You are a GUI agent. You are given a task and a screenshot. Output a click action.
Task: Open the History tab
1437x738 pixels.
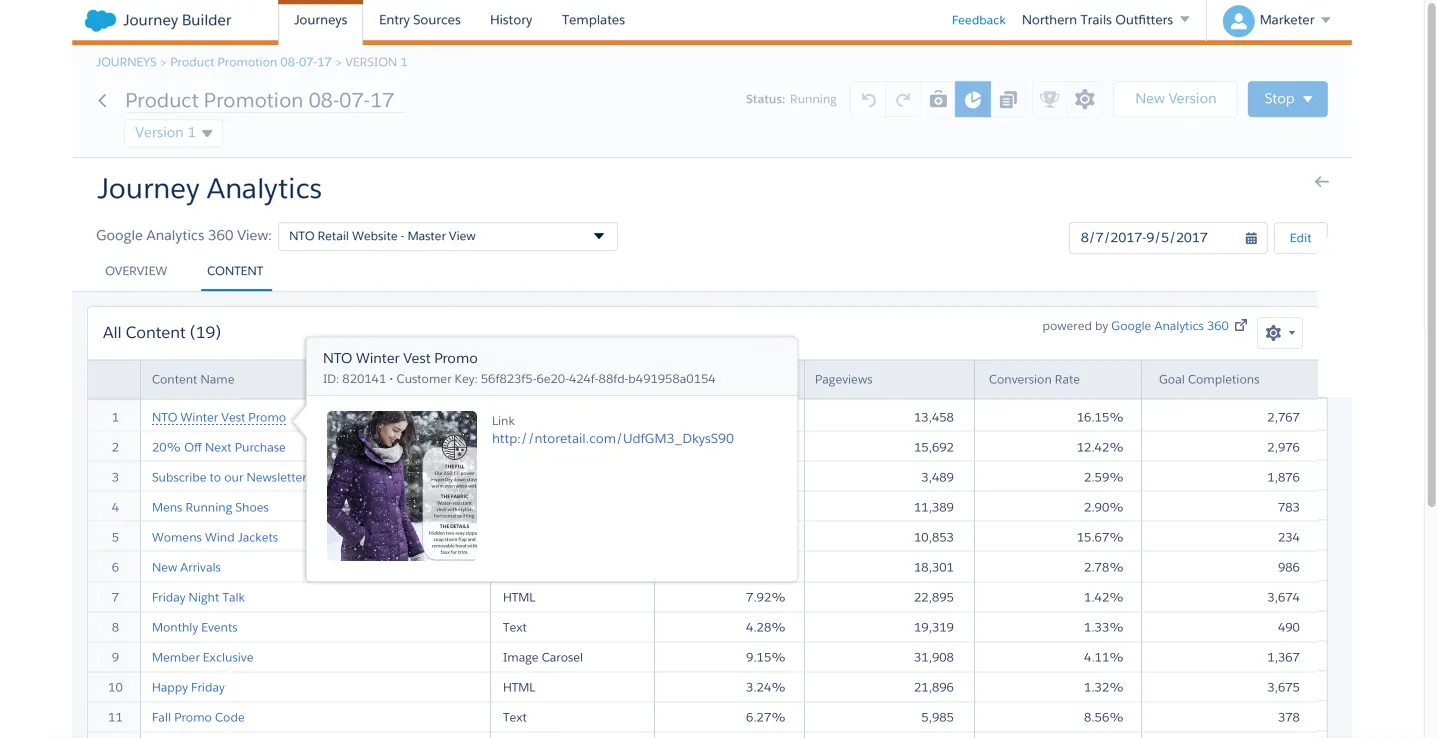(x=511, y=20)
